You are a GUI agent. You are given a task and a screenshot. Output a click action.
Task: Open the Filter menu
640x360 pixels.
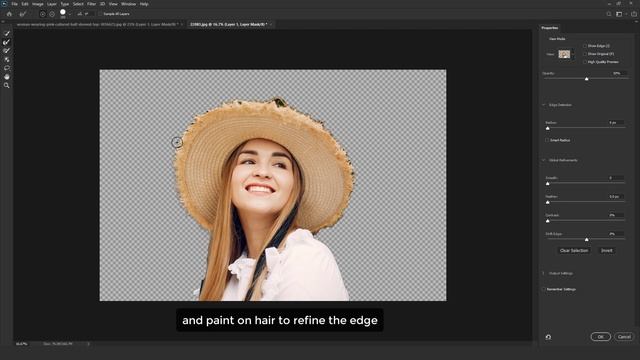tap(91, 4)
